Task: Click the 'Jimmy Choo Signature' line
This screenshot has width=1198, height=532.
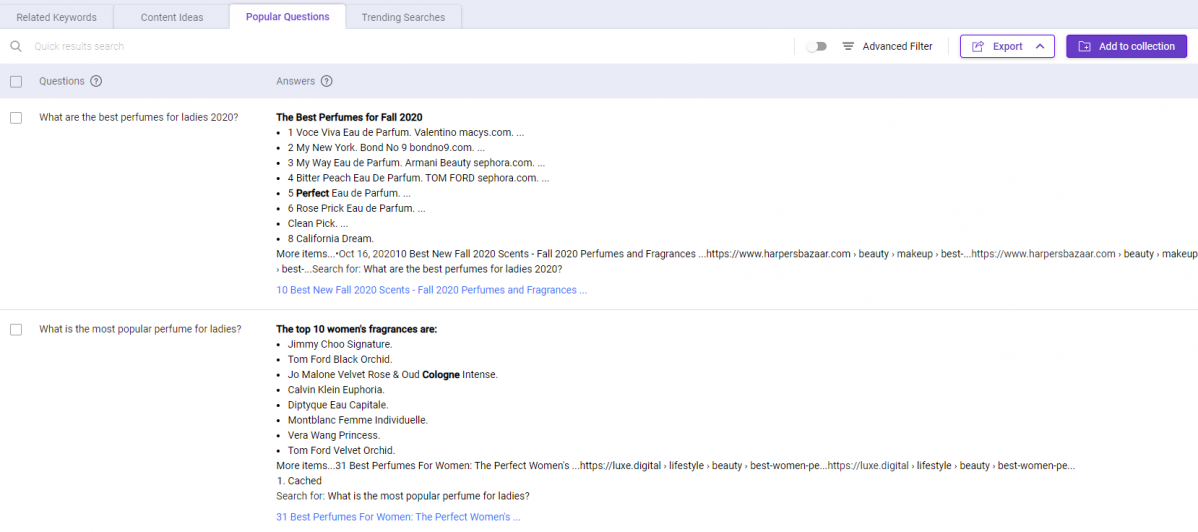Action: [x=339, y=344]
